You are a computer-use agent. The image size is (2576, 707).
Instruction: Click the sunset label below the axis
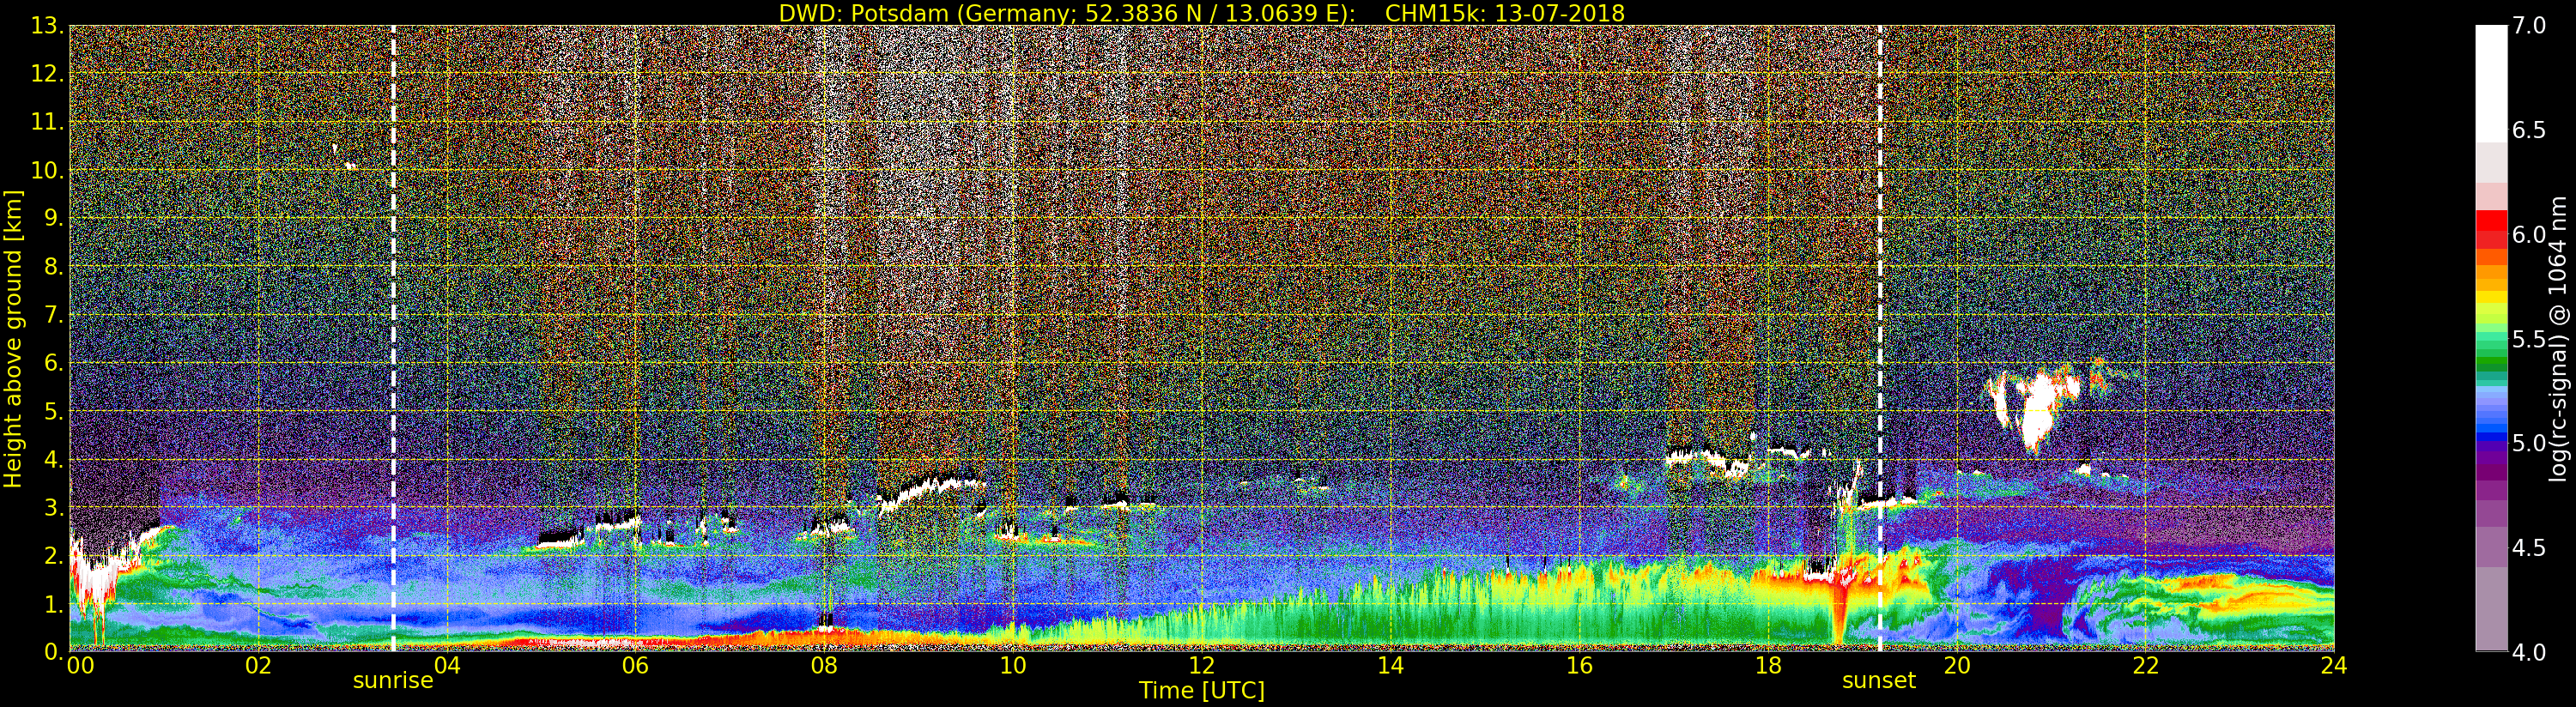tap(1879, 681)
